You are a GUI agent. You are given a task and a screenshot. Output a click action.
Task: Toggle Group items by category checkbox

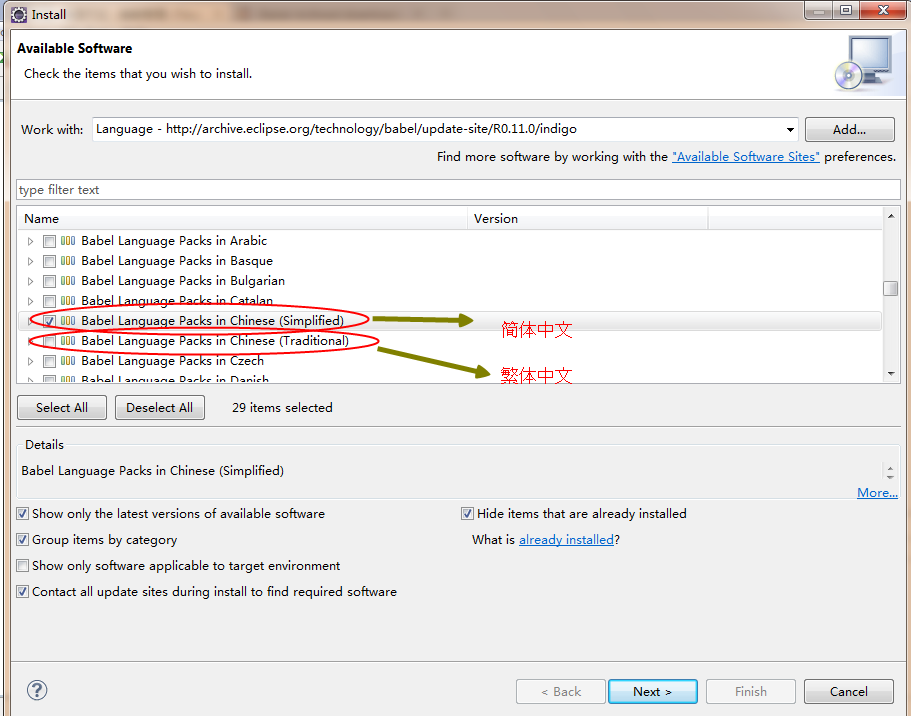(23, 540)
